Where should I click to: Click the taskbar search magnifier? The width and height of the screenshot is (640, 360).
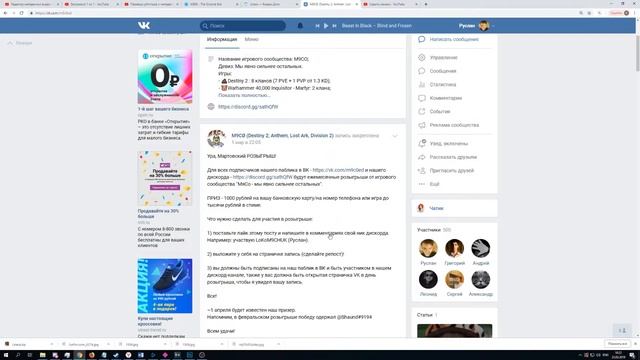[18, 355]
